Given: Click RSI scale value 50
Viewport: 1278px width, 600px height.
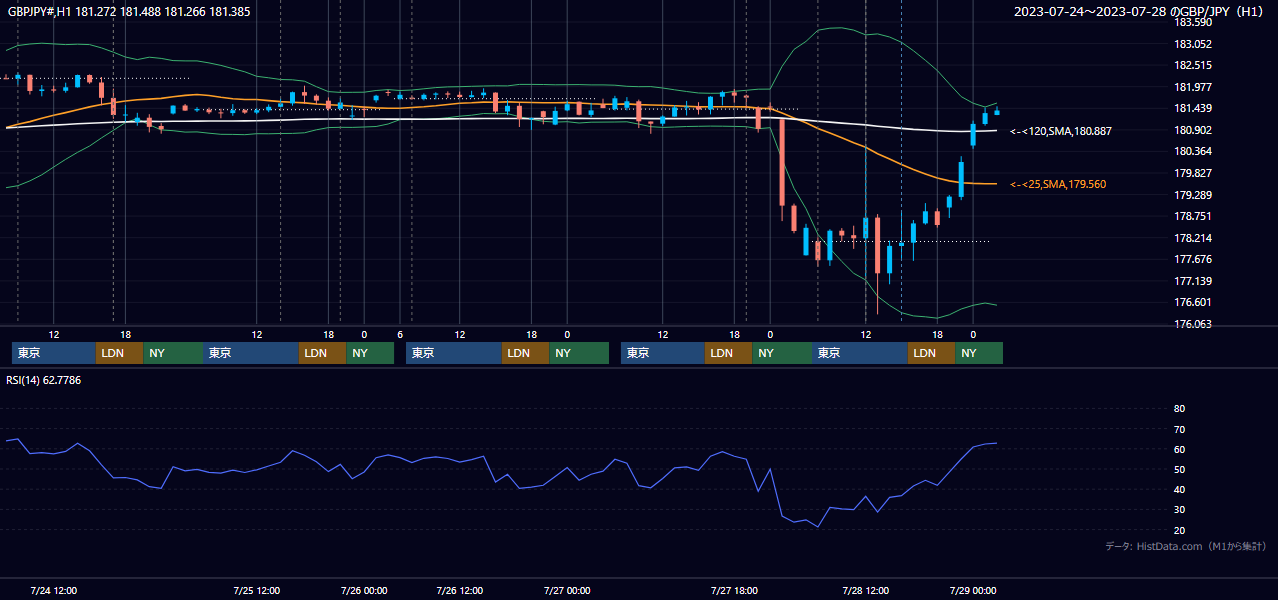Looking at the screenshot, I should point(1179,469).
